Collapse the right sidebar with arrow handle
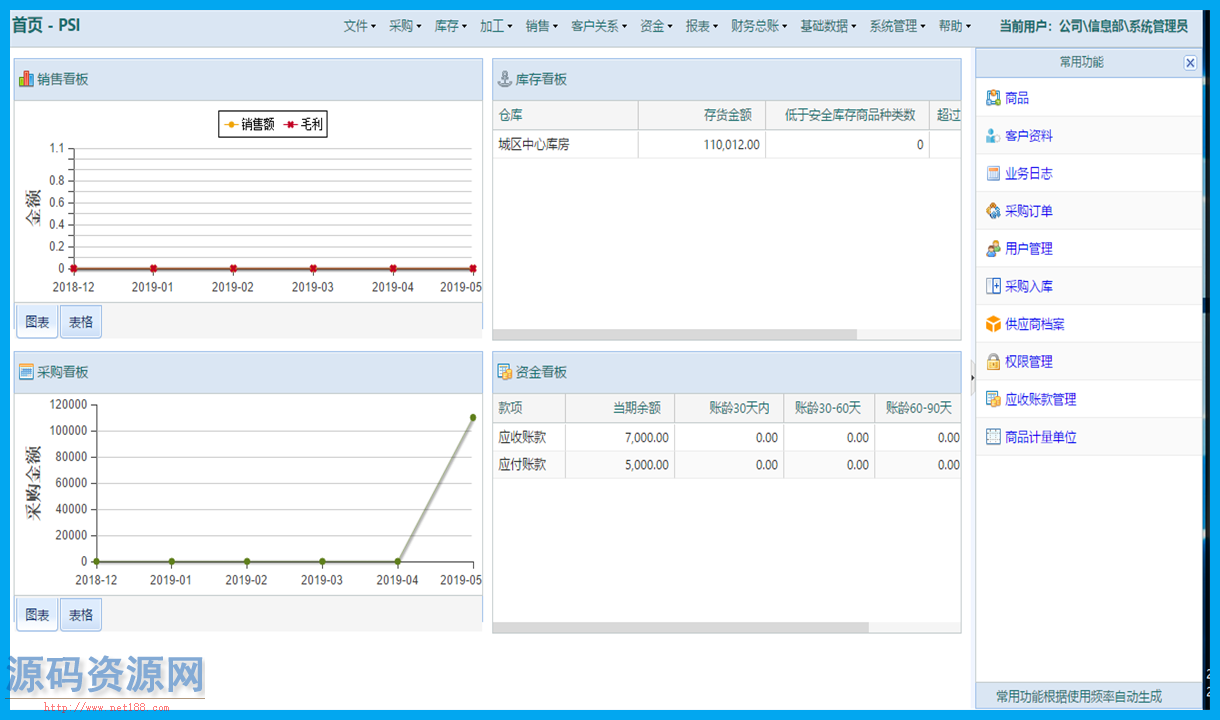1220x720 pixels. [x=972, y=377]
